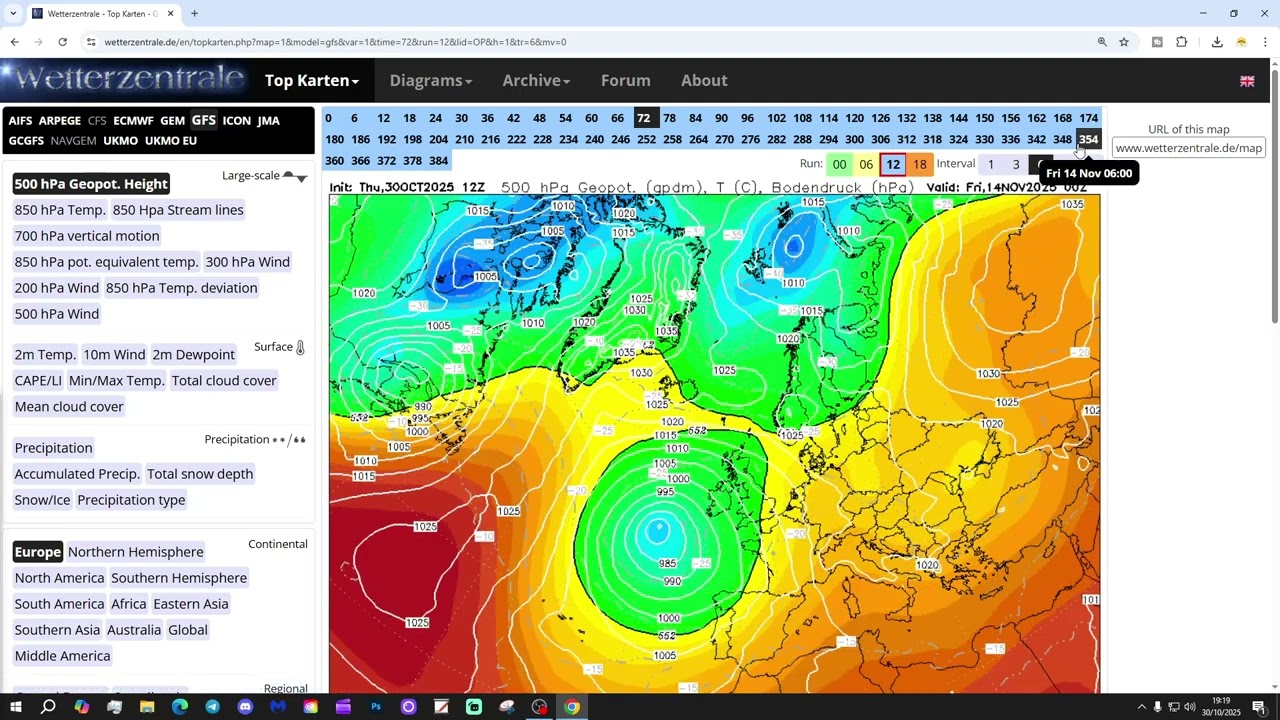Open File Explorer from the taskbar
1280x720 pixels.
pyautogui.click(x=147, y=707)
